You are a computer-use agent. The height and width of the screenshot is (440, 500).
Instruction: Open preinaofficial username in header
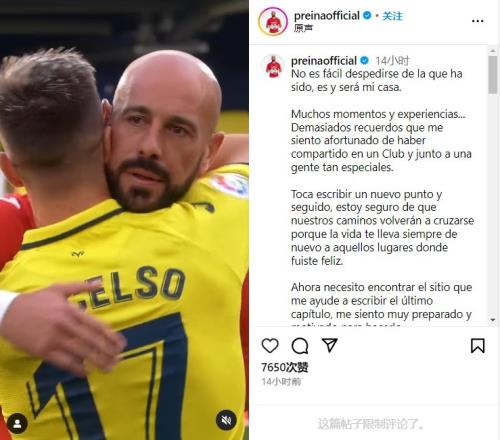pyautogui.click(x=327, y=15)
